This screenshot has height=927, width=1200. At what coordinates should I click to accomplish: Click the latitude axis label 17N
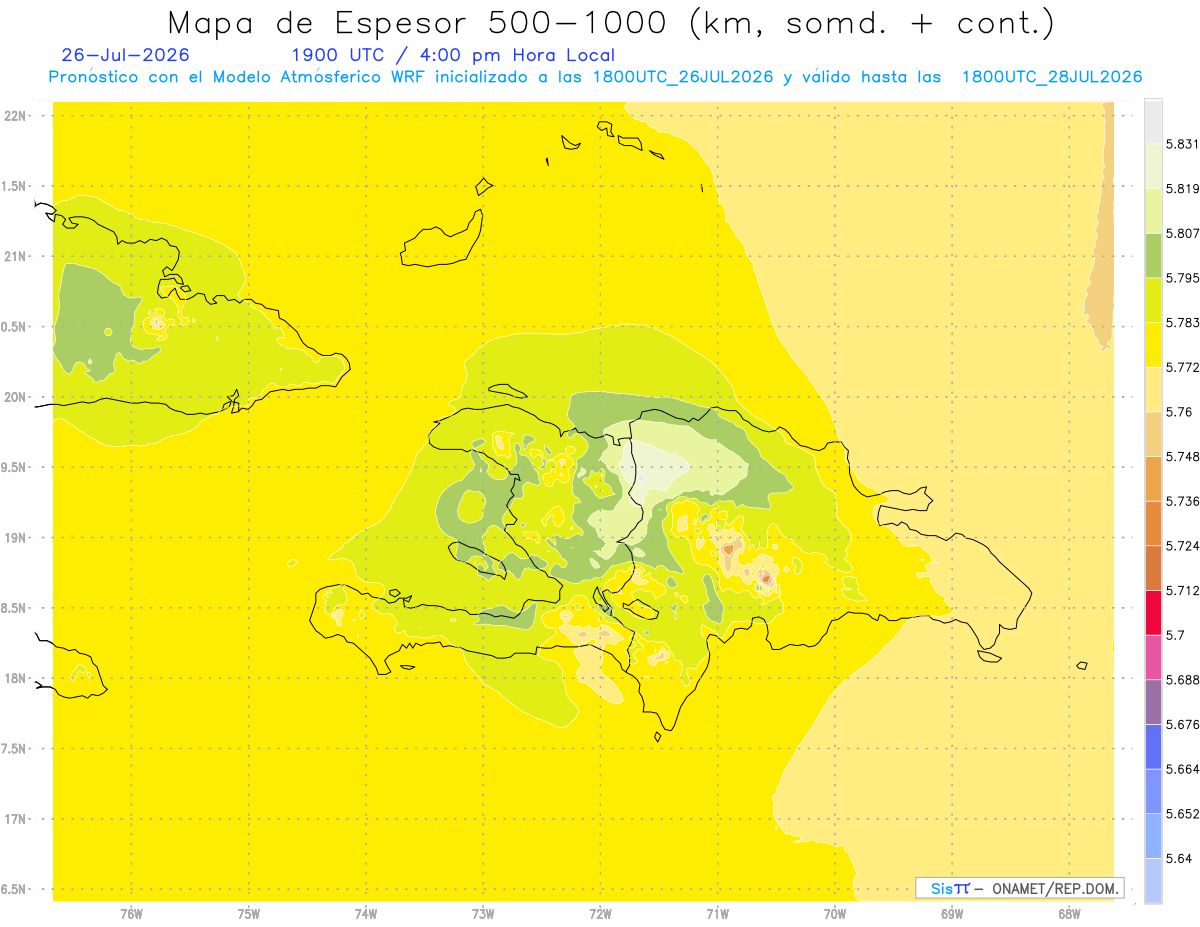16,819
